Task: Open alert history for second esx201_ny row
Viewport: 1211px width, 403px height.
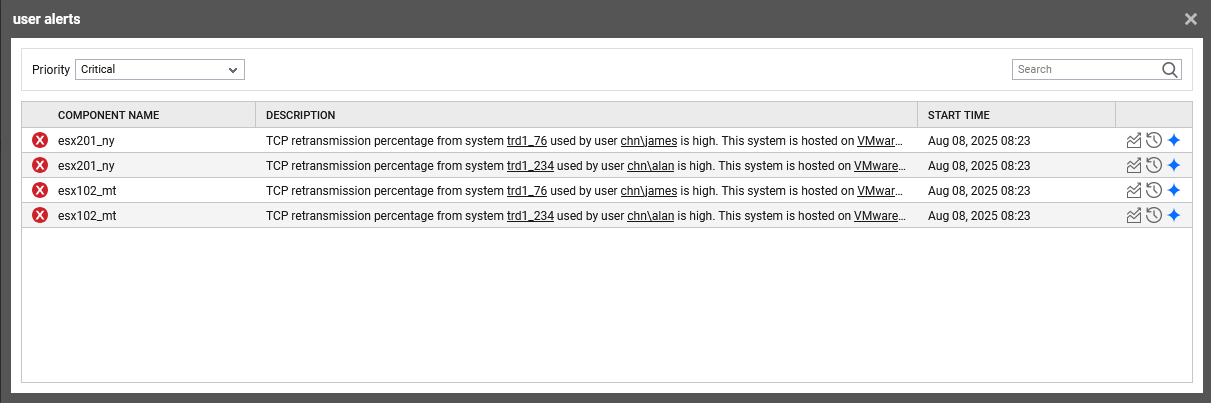Action: click(1154, 166)
